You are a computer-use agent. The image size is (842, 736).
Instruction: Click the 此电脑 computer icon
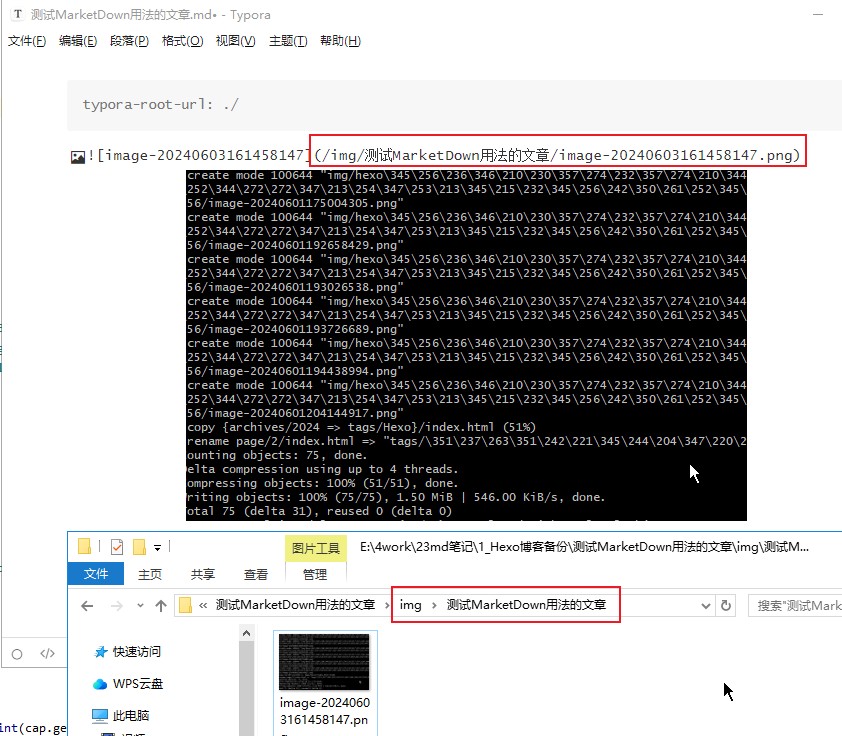click(x=100, y=716)
